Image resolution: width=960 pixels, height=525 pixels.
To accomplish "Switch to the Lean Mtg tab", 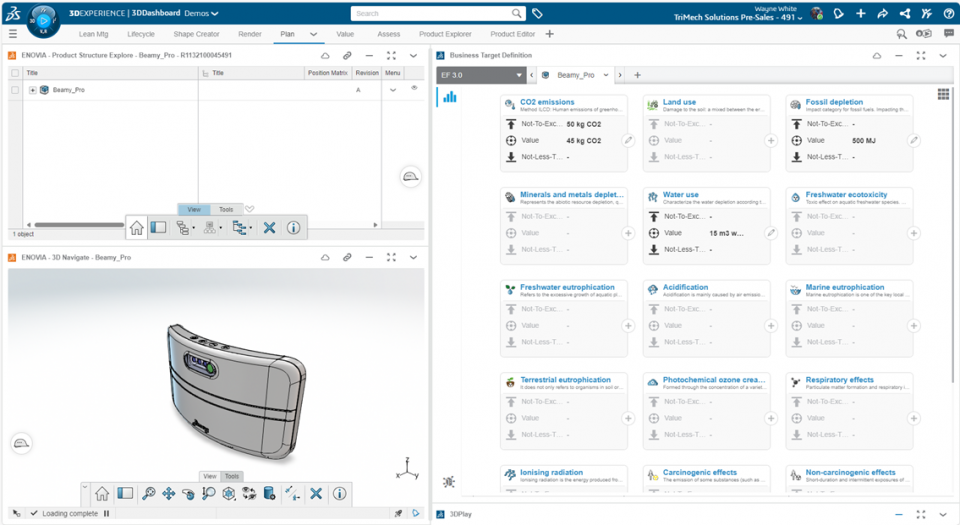I will (x=94, y=34).
